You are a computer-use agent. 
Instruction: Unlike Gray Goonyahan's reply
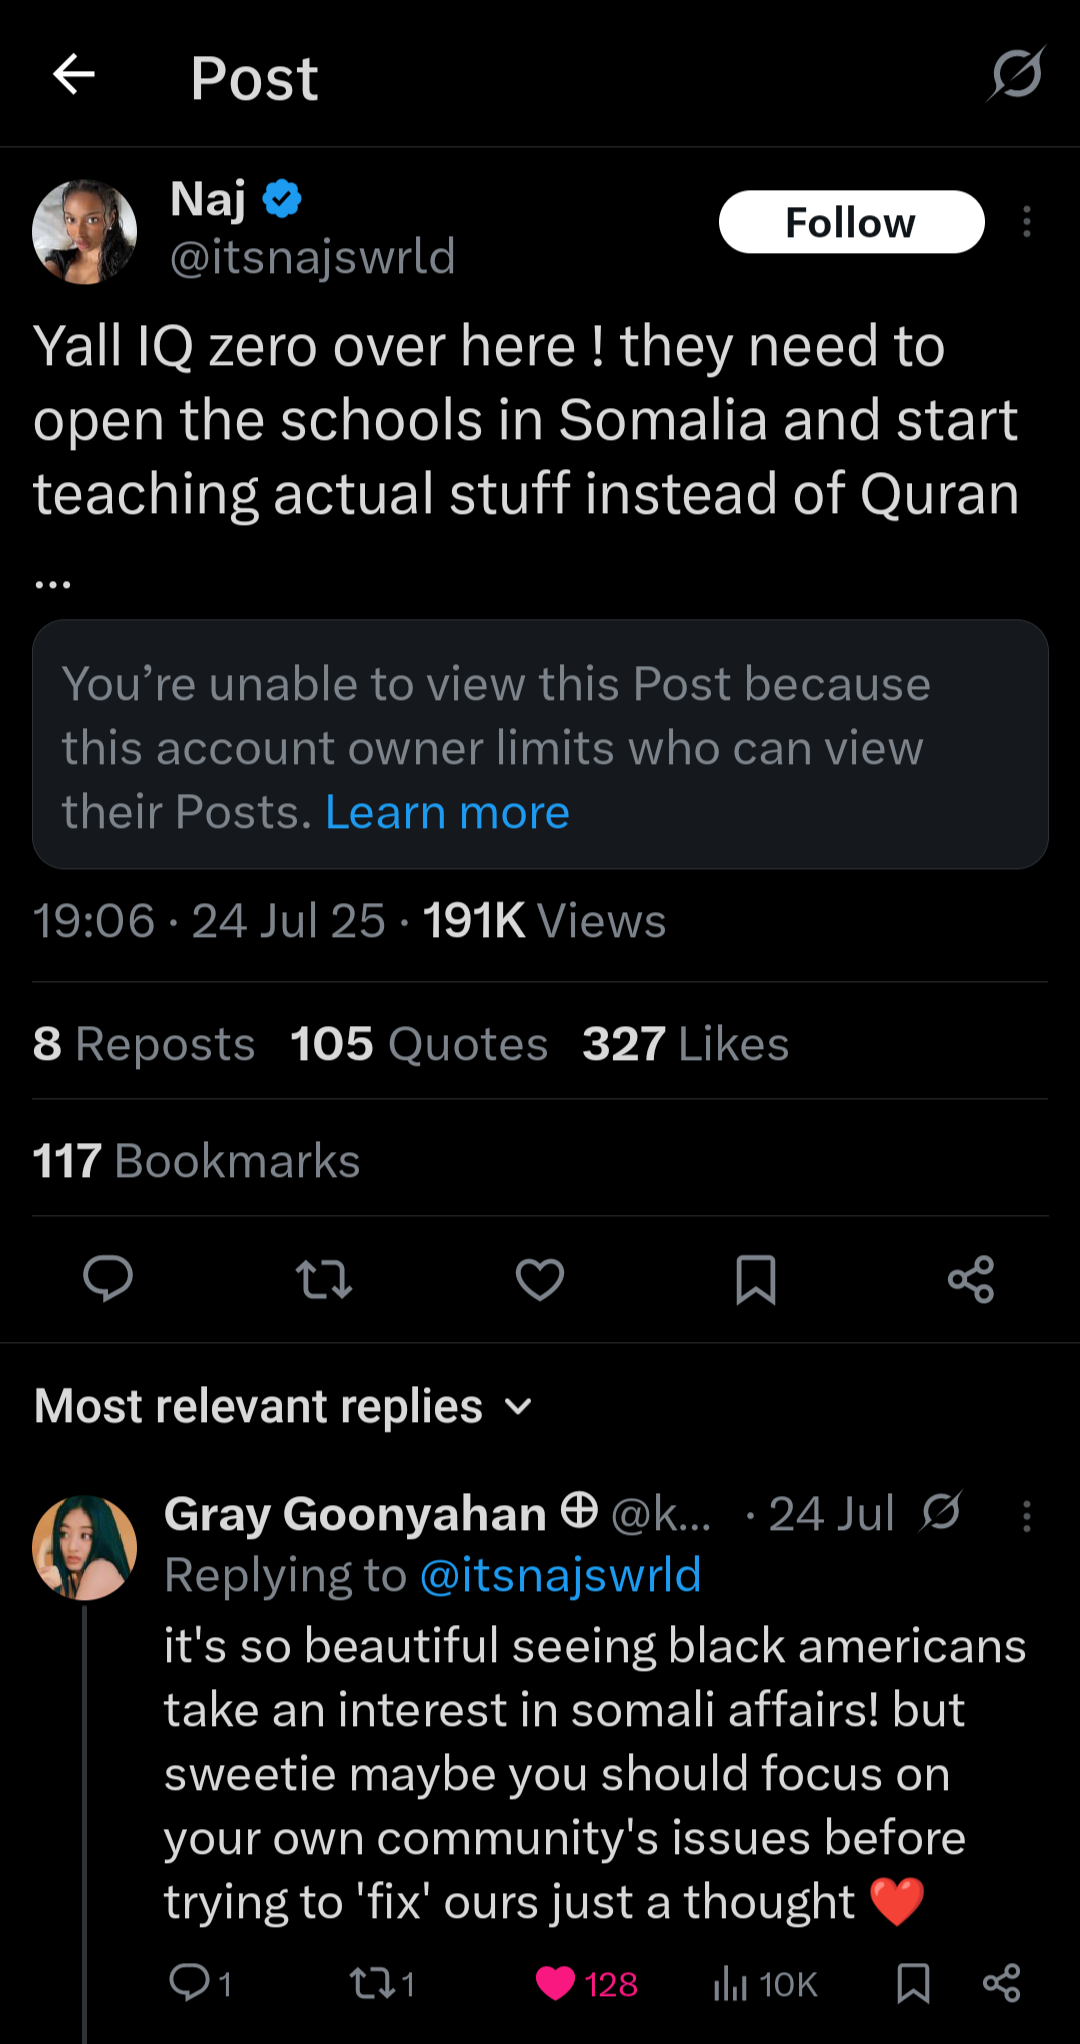click(557, 1985)
